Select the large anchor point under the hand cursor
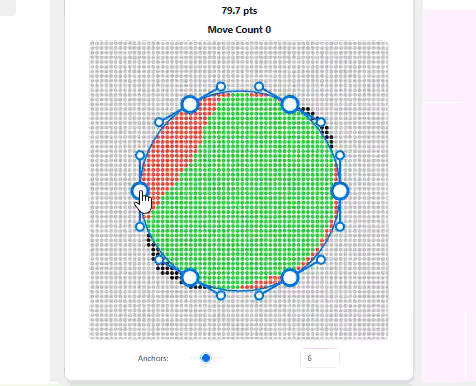 140,191
